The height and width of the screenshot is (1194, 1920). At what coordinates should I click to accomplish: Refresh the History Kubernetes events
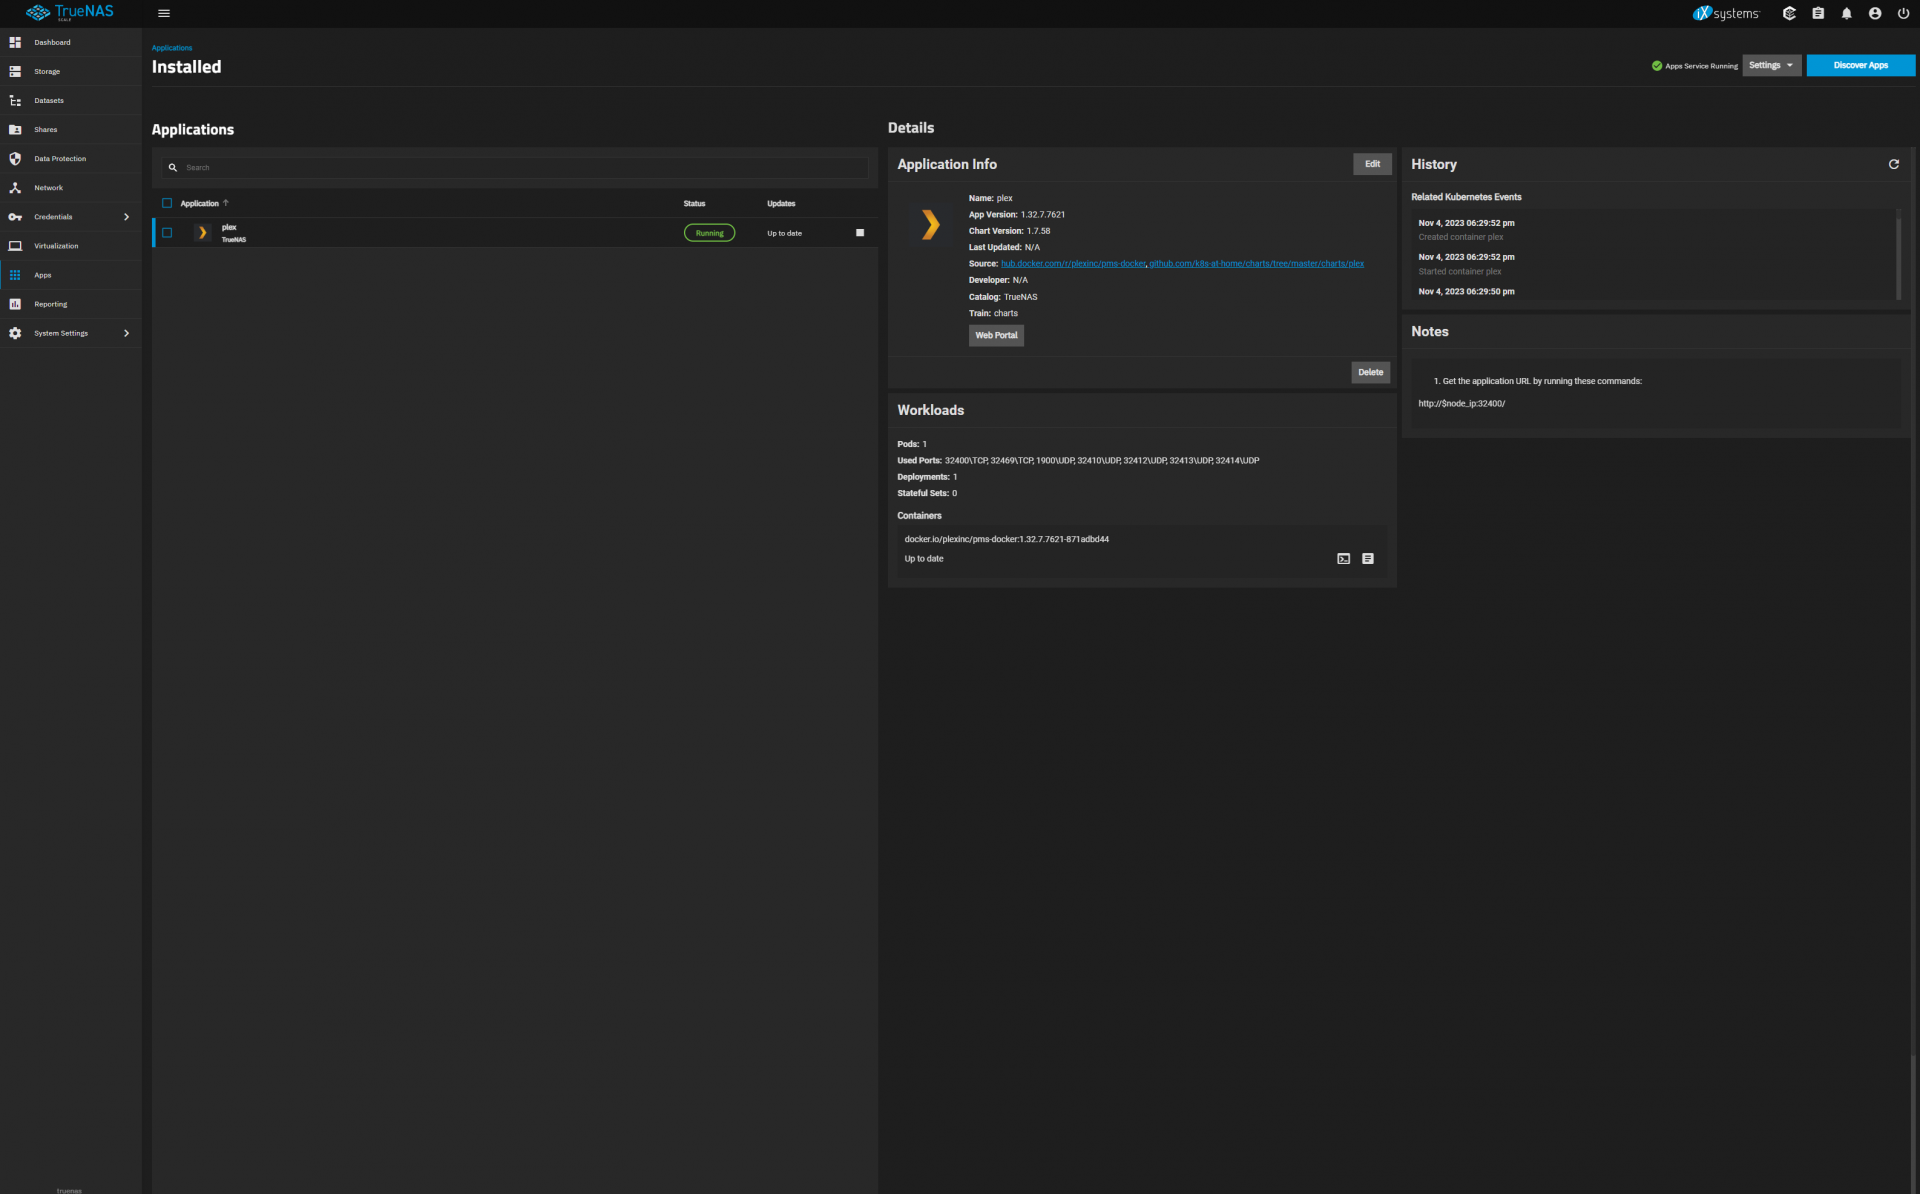(1893, 164)
